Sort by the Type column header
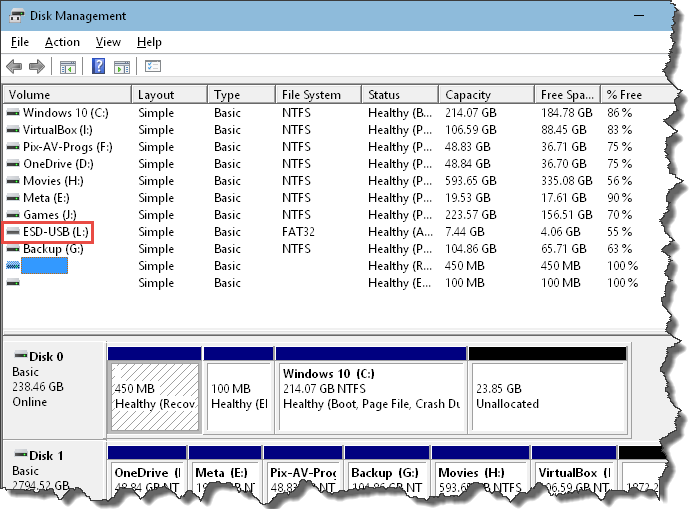The height and width of the screenshot is (509, 689). [242, 95]
